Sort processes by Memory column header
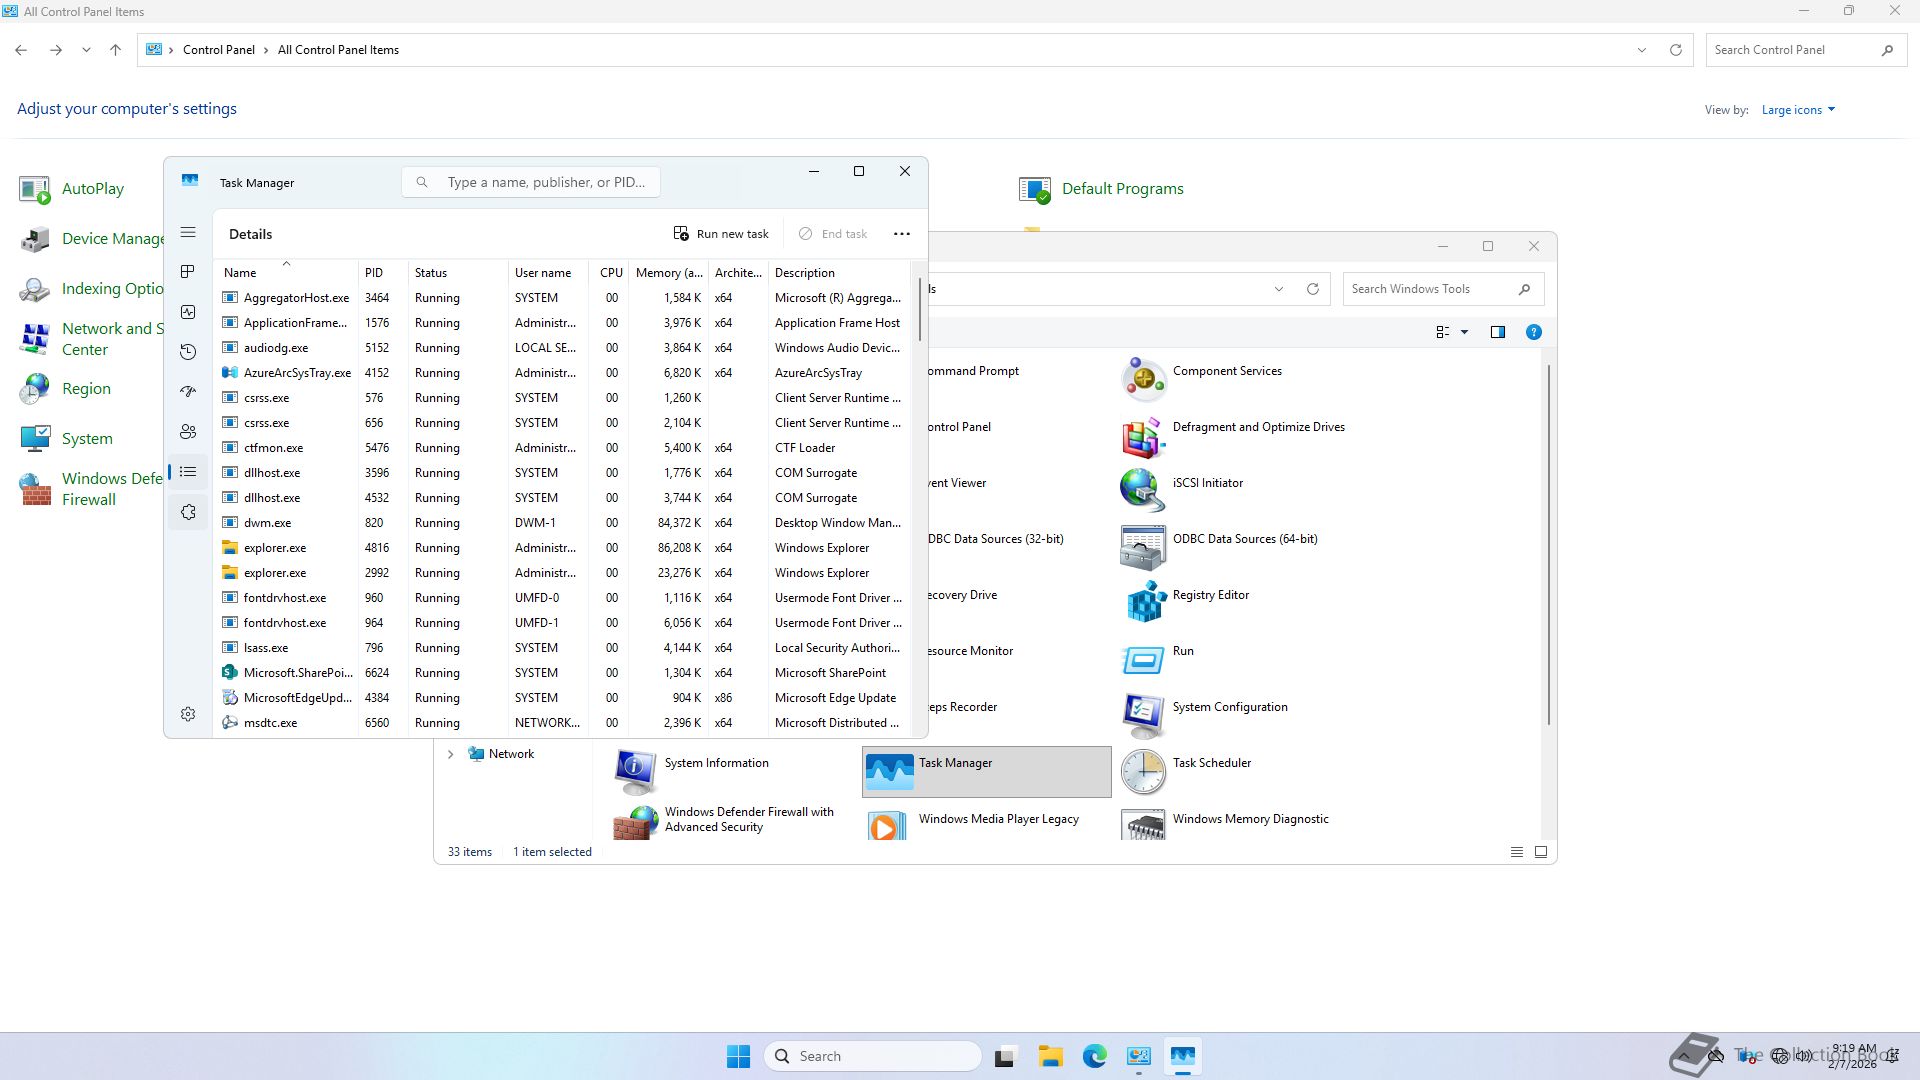 [x=668, y=273]
